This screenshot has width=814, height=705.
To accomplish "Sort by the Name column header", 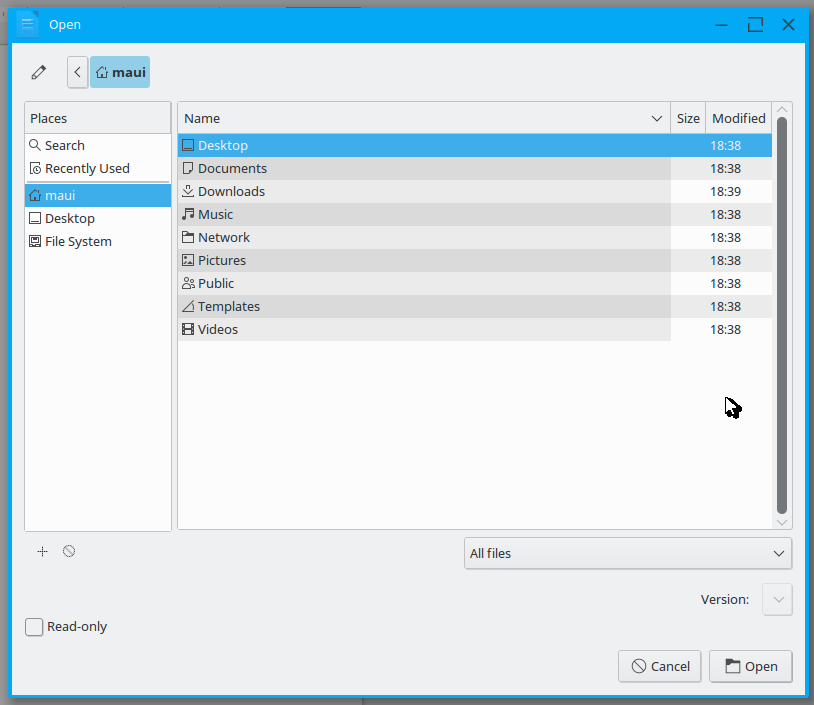I will (x=424, y=118).
